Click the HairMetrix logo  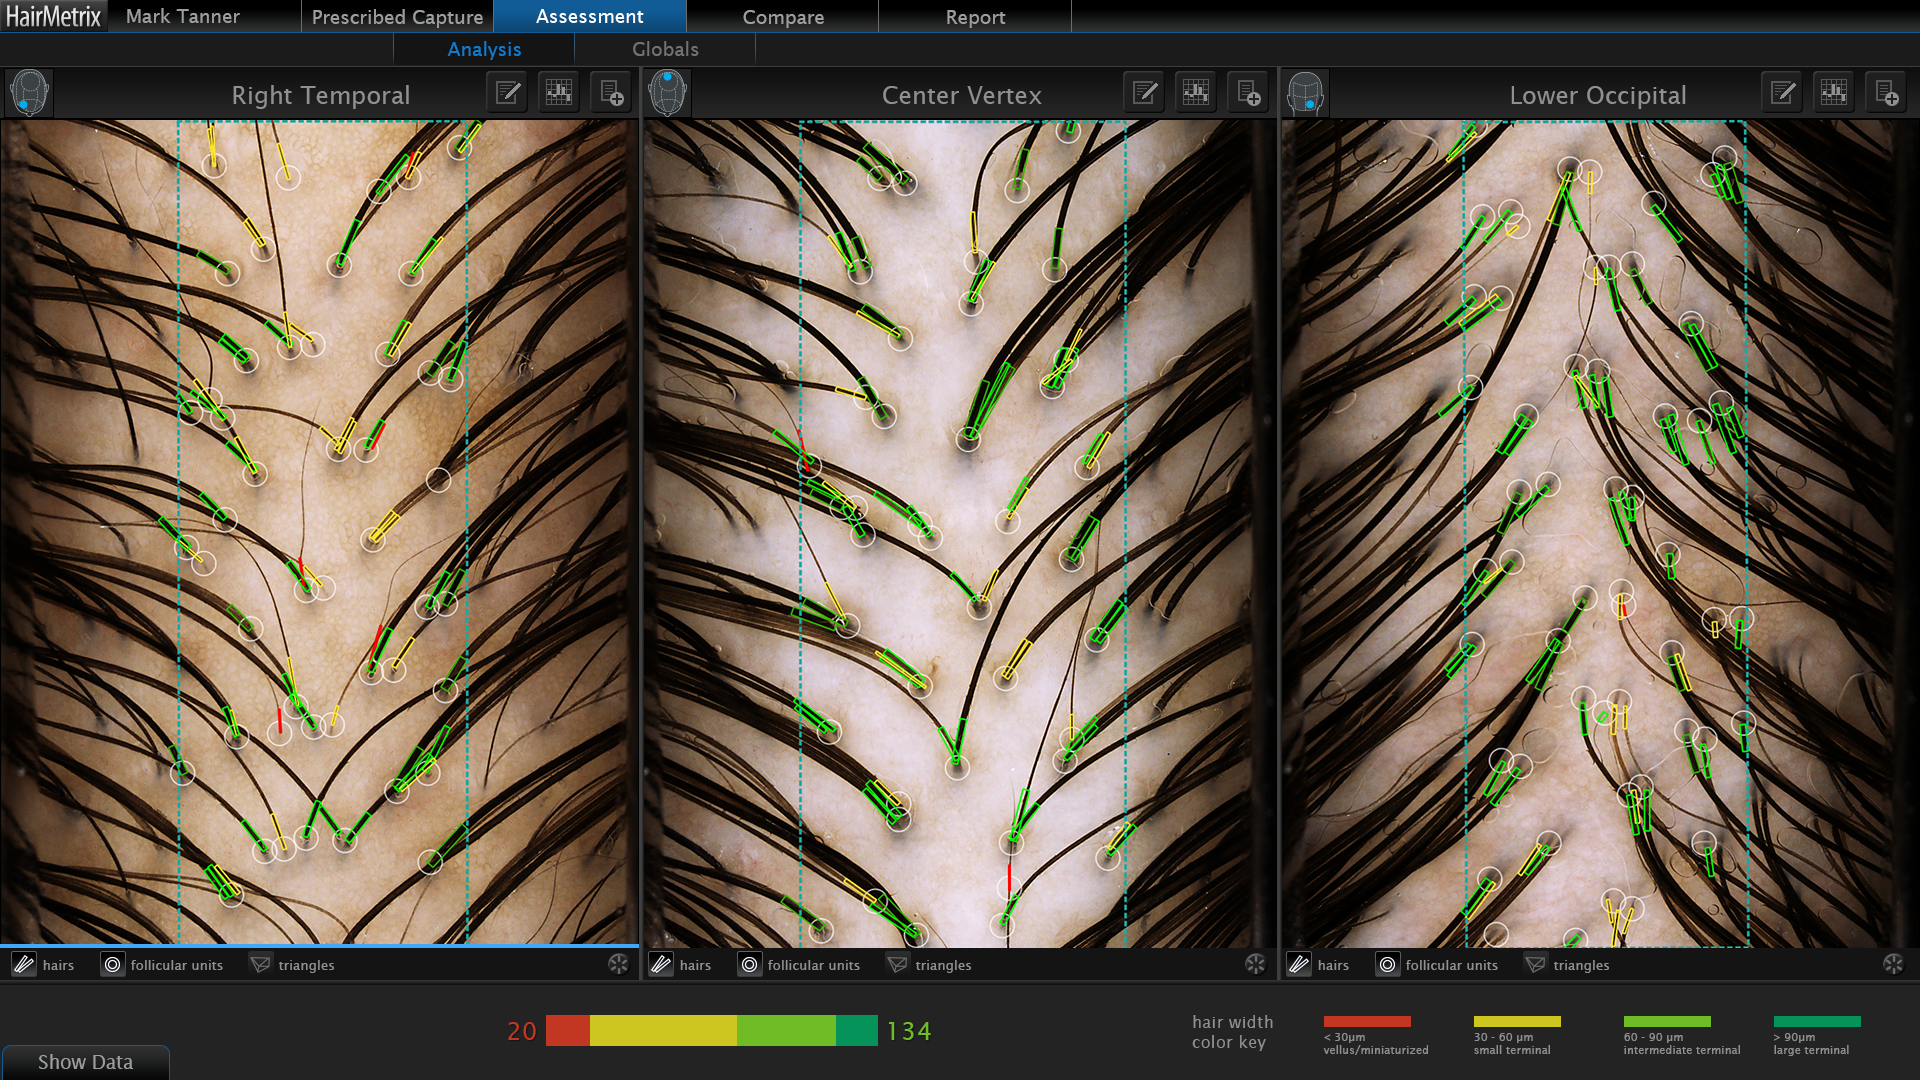(54, 16)
